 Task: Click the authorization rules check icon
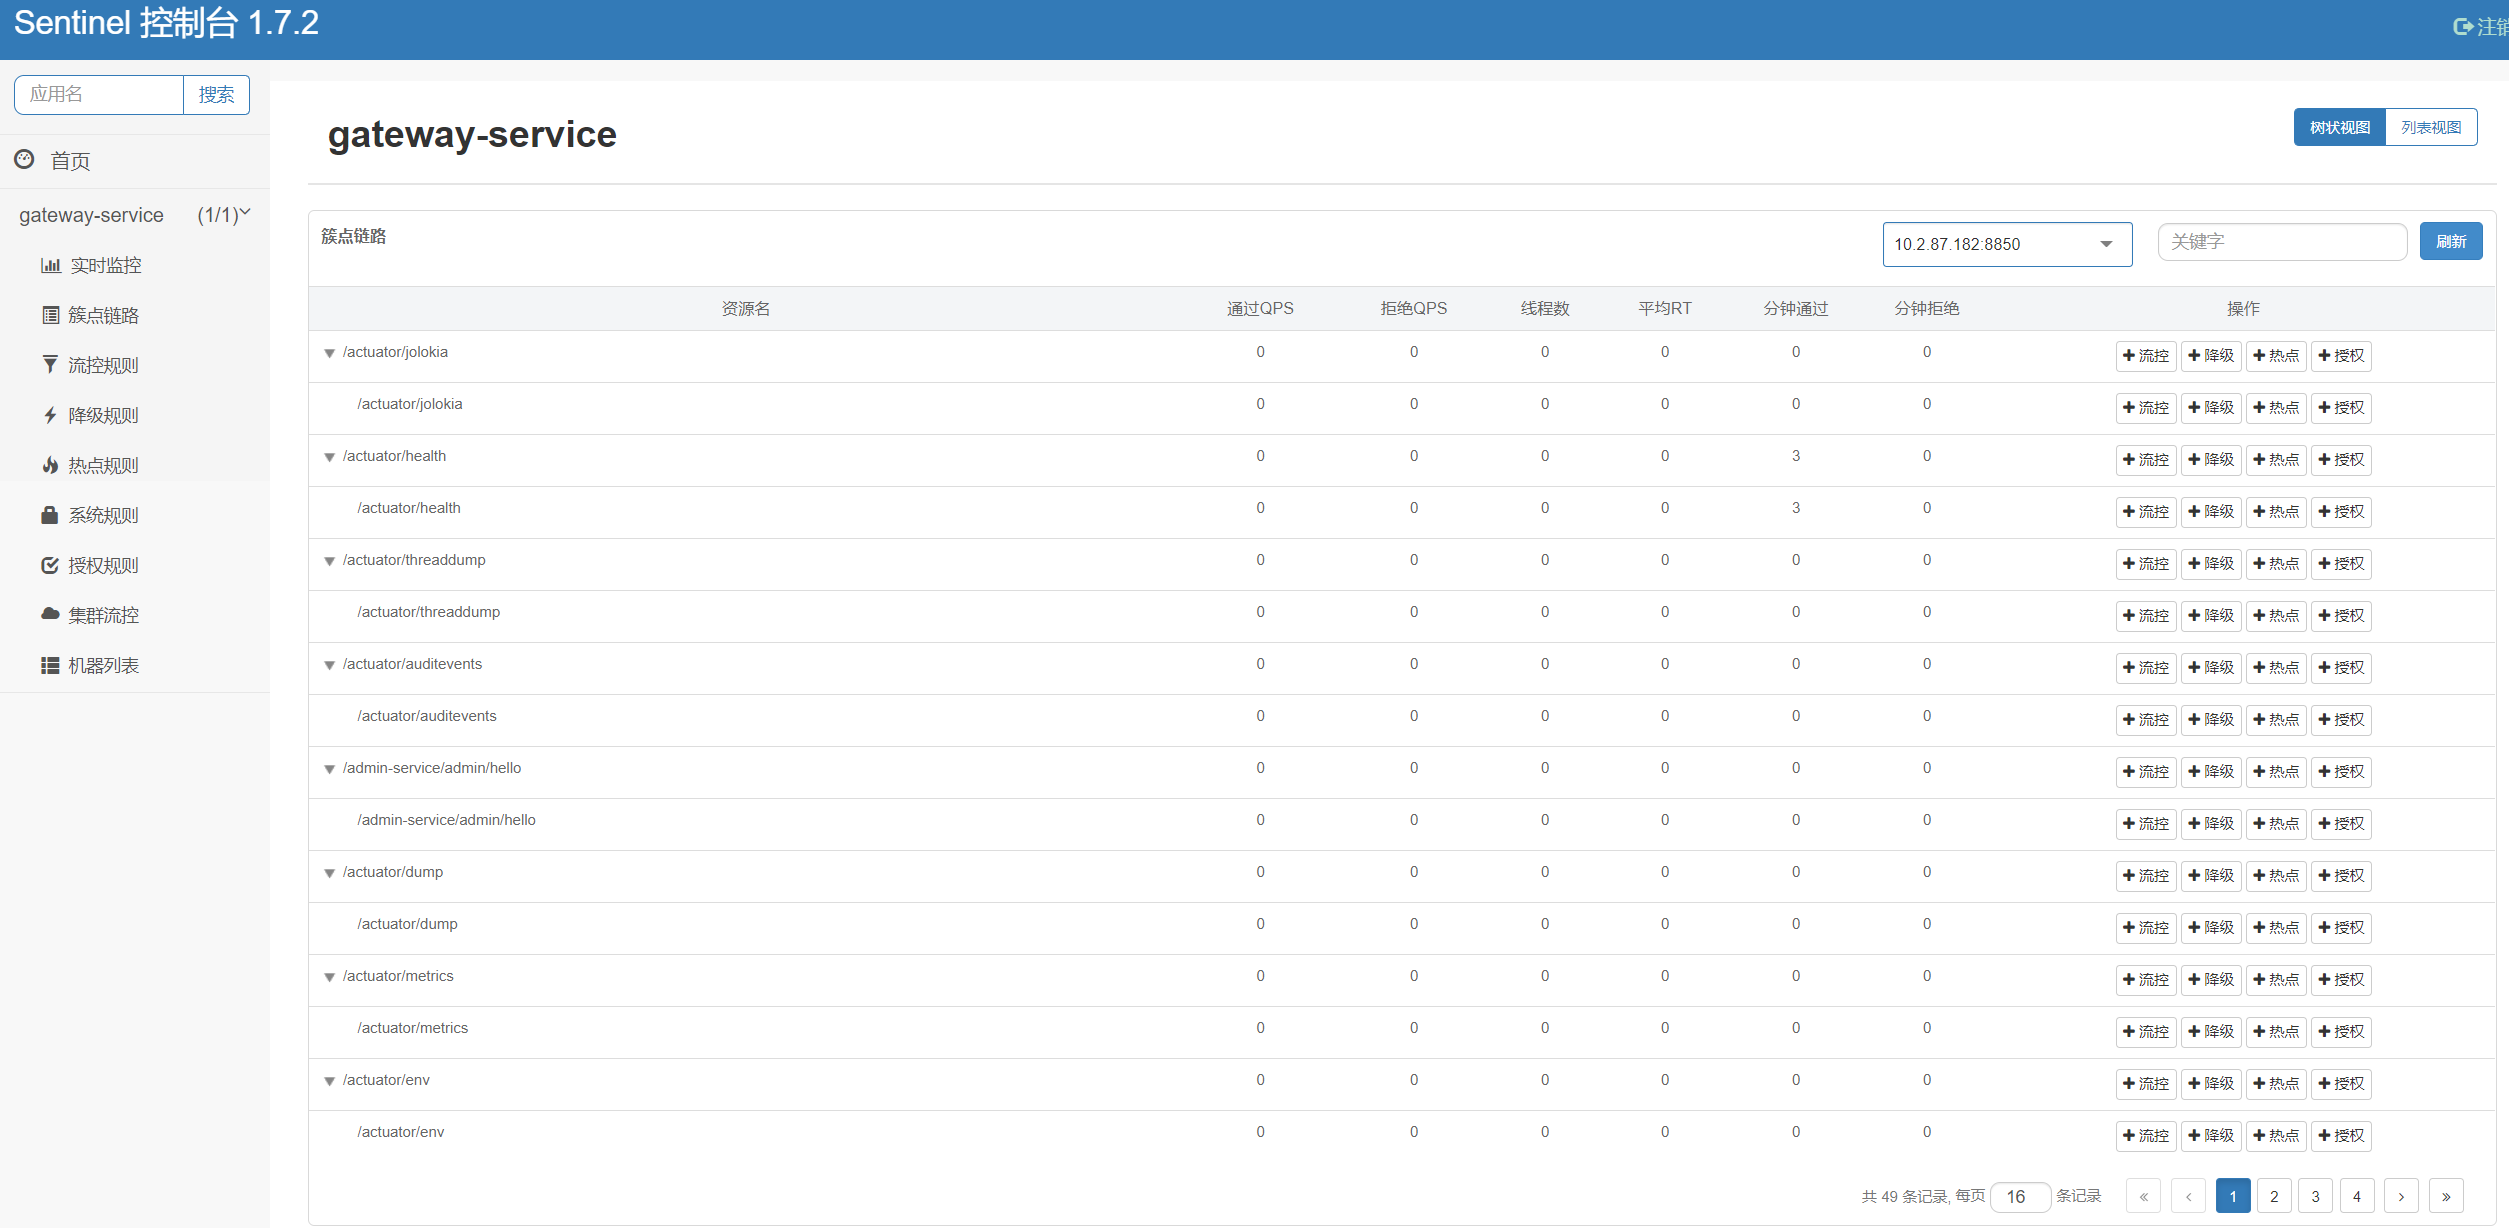tap(50, 565)
